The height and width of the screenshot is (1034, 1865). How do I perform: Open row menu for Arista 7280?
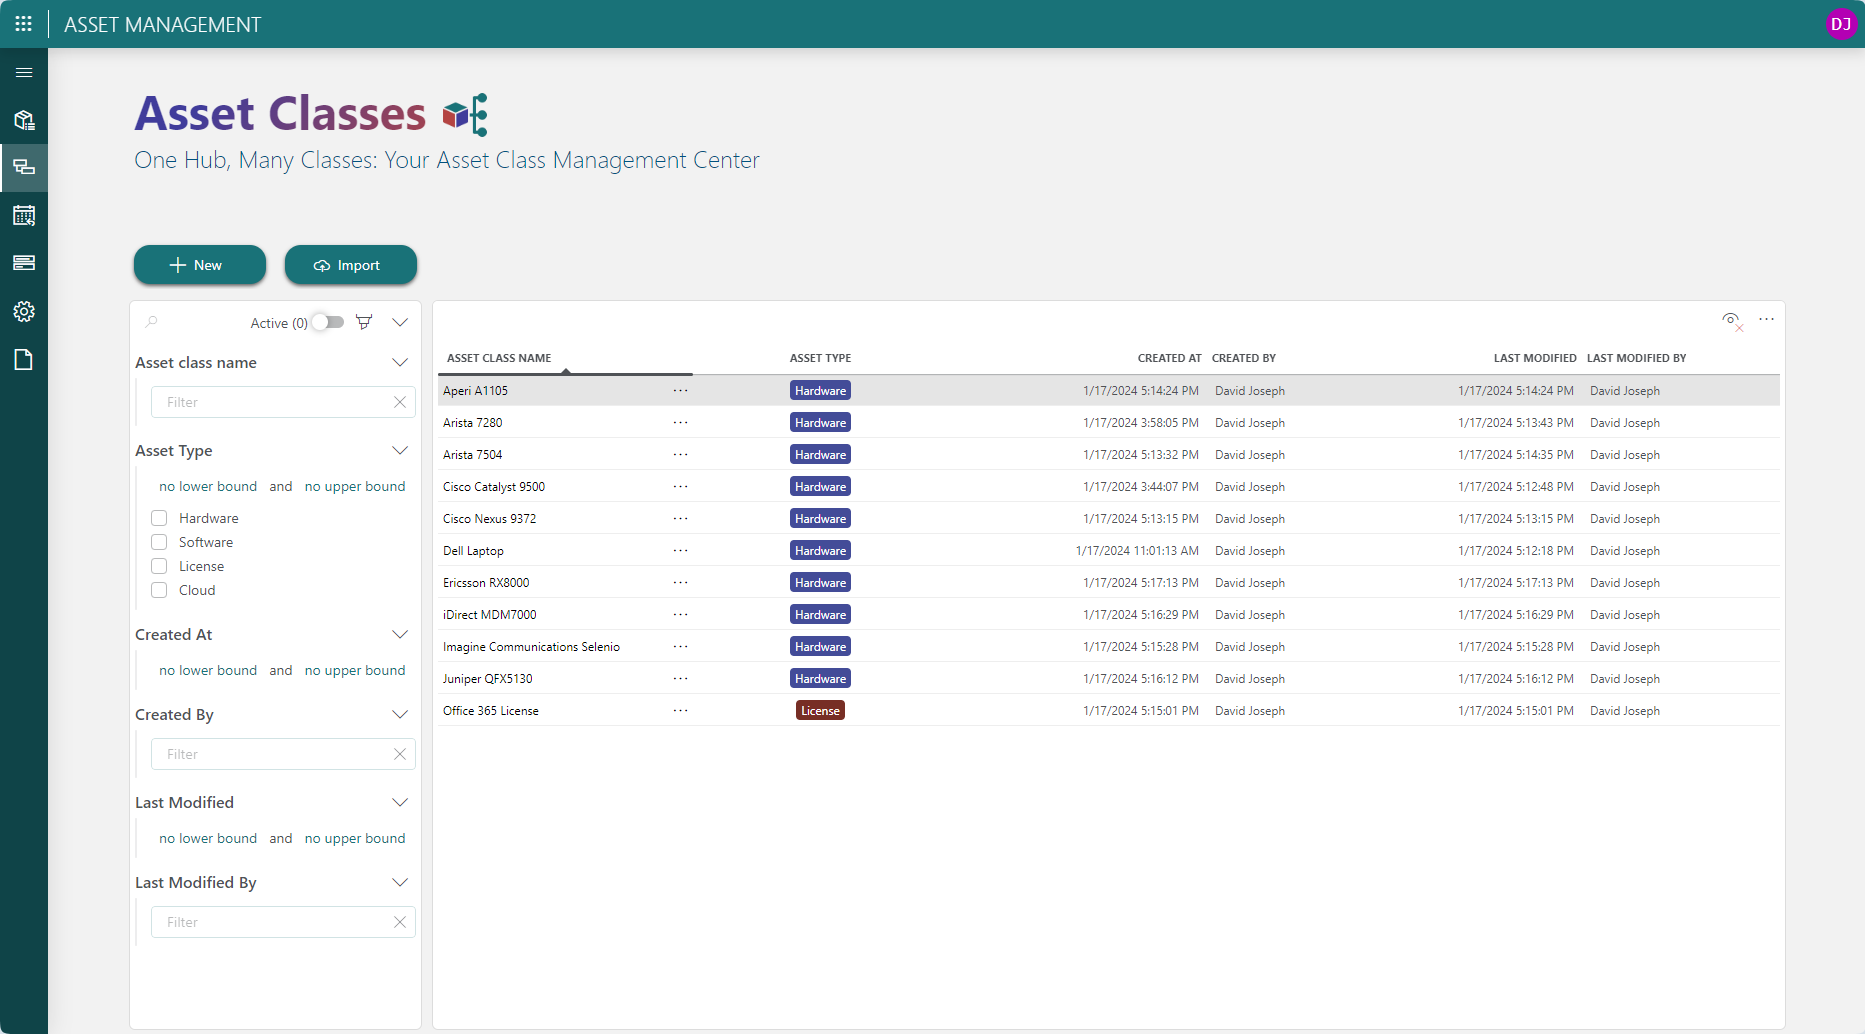click(x=680, y=422)
